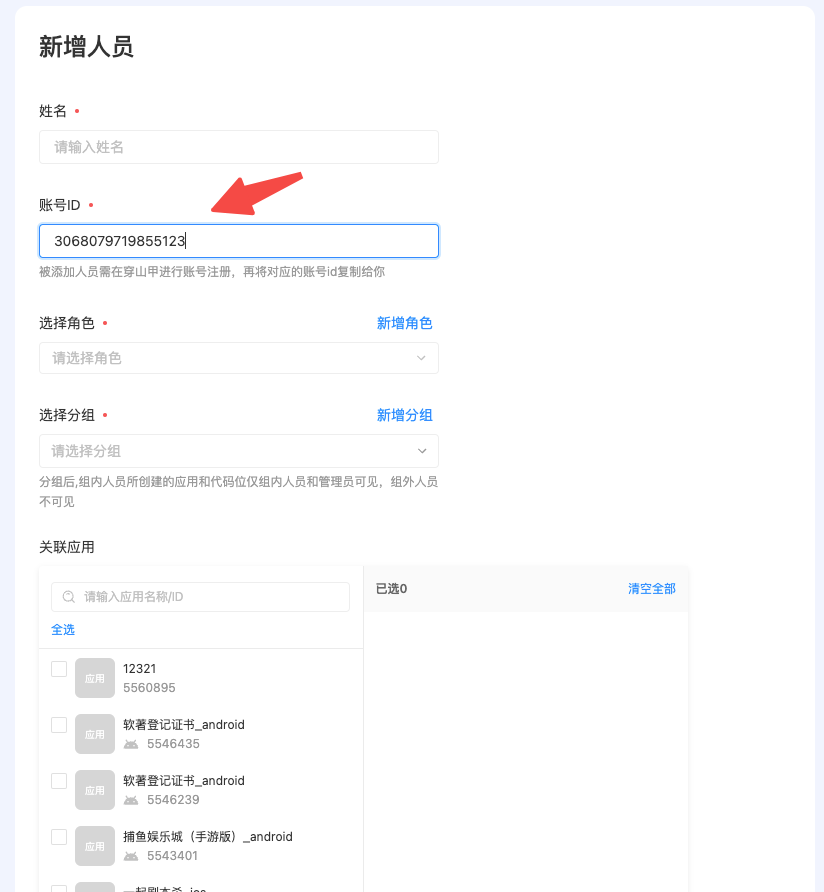Viewport: 824px width, 892px height.
Task: Check the box for app 12321
Action: [59, 669]
